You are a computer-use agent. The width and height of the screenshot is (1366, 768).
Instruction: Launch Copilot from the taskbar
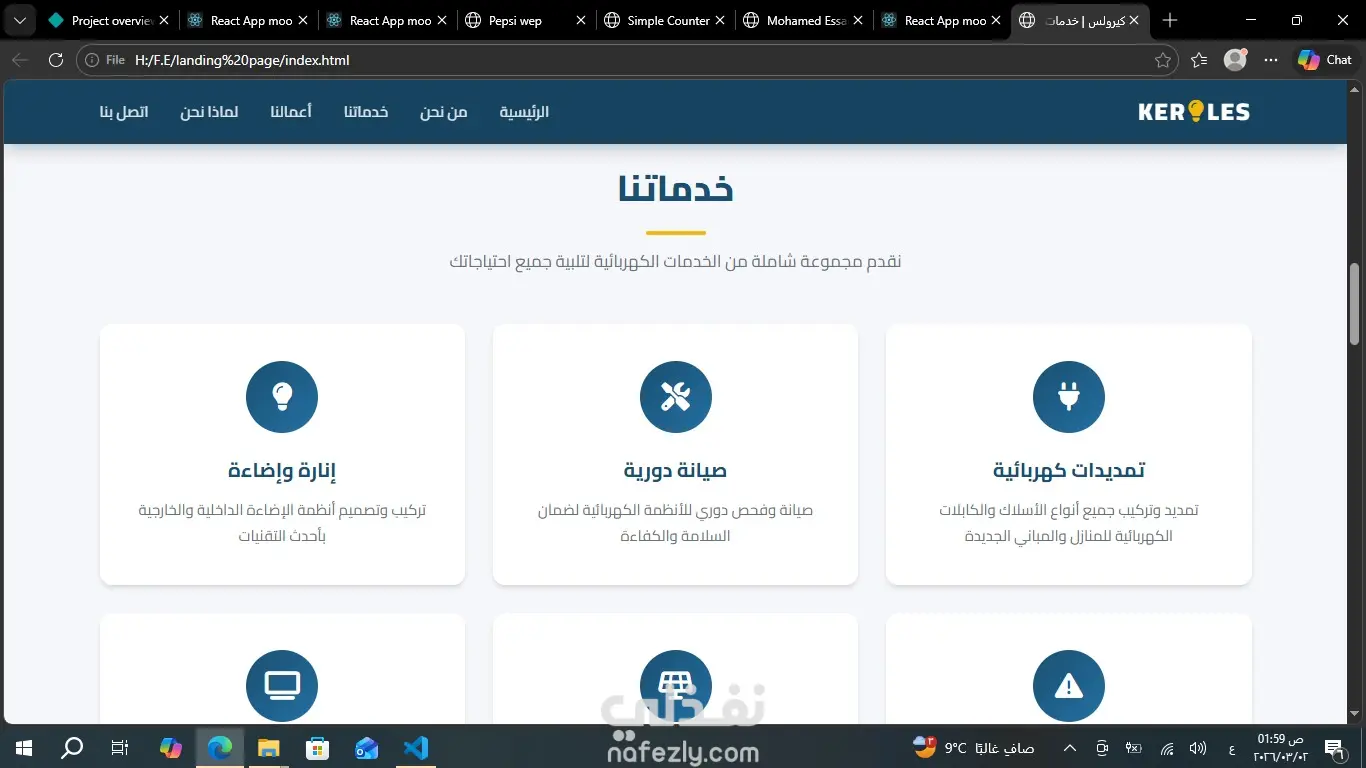tap(171, 747)
